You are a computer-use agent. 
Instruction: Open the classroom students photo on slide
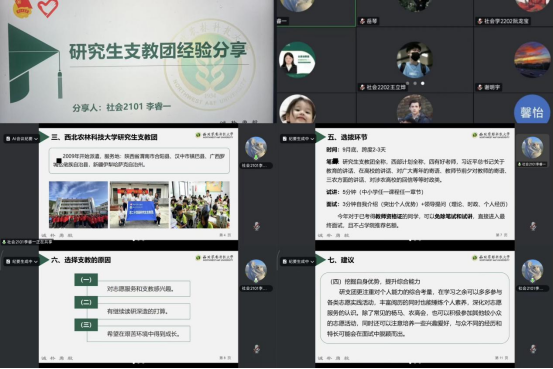click(x=200, y=205)
